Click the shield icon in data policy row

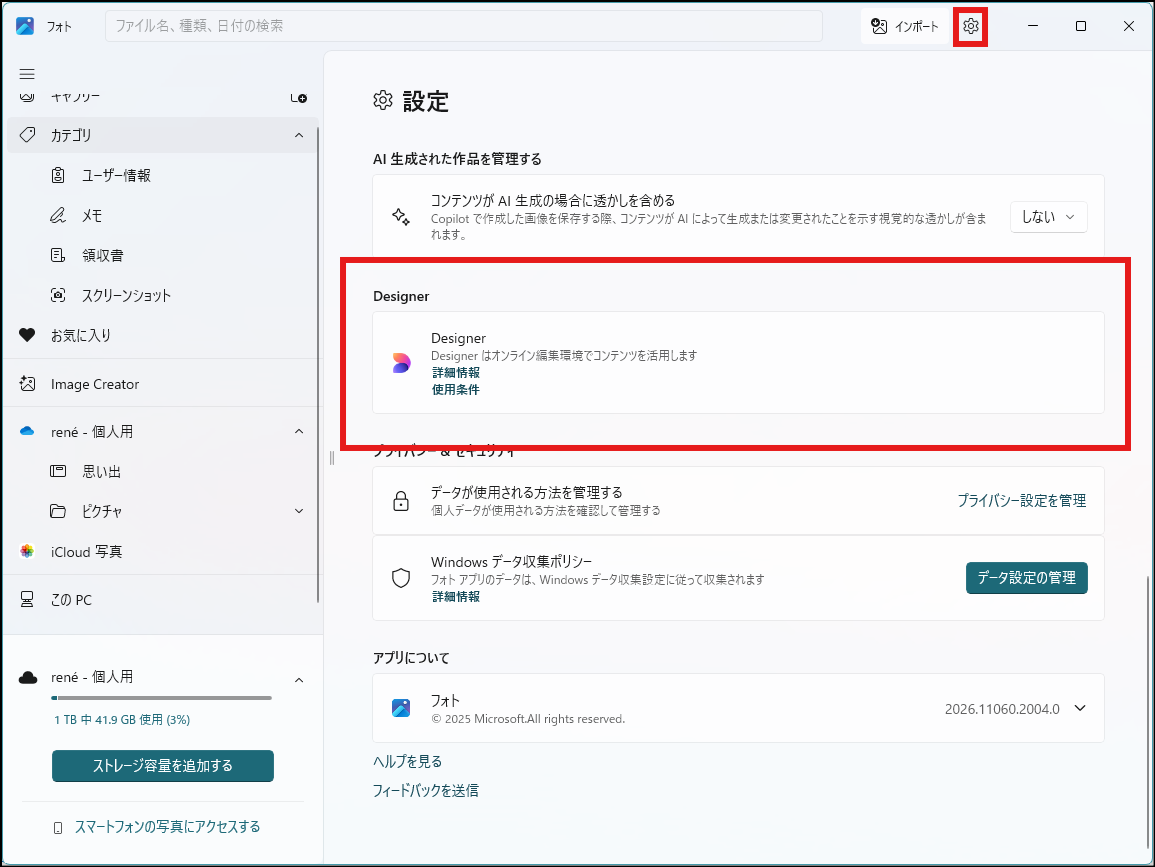pyautogui.click(x=401, y=578)
